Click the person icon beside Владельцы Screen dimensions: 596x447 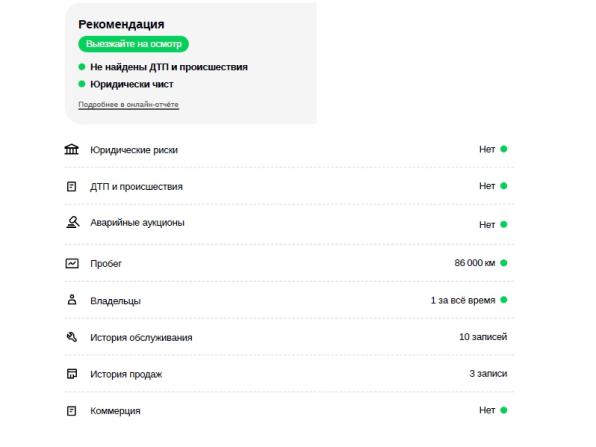tap(72, 300)
